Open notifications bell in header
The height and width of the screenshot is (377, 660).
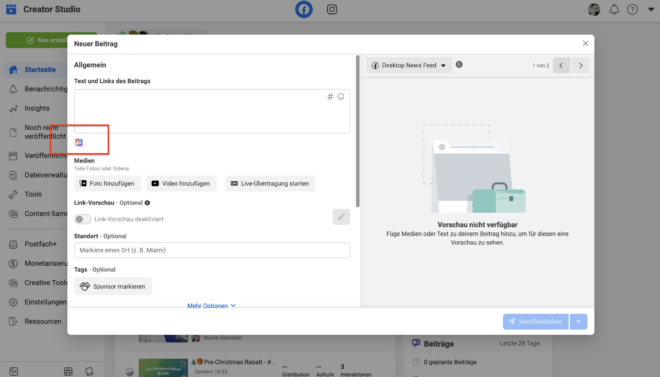click(614, 9)
